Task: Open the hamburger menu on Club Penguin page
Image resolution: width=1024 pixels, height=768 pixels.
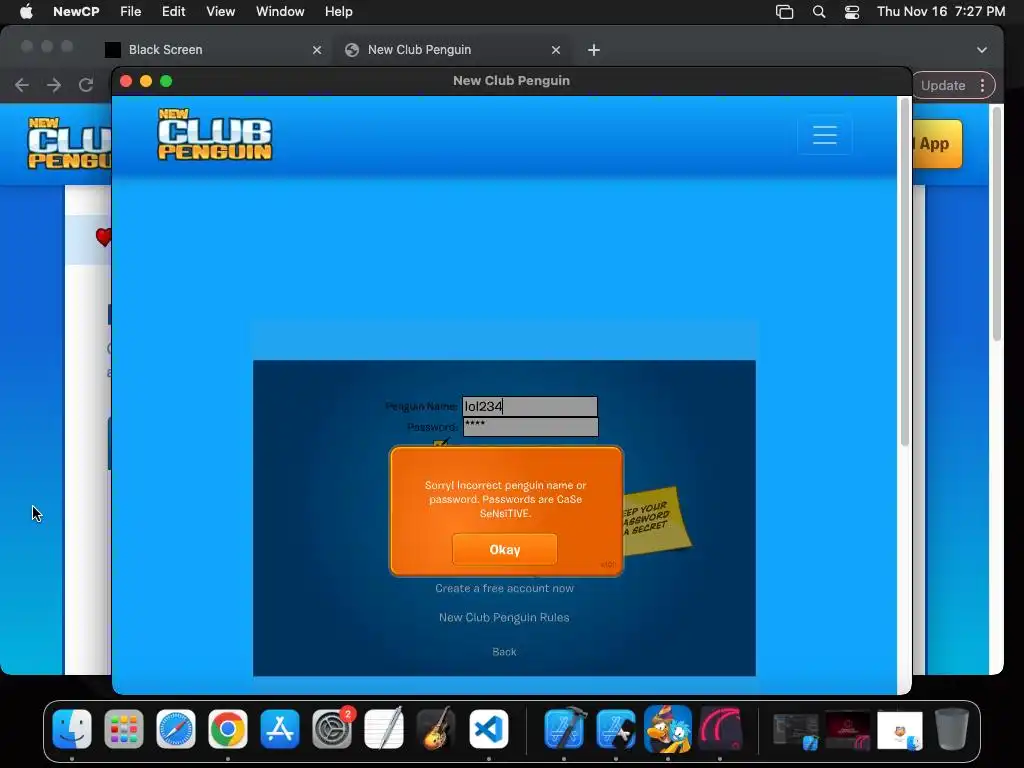Action: point(825,135)
